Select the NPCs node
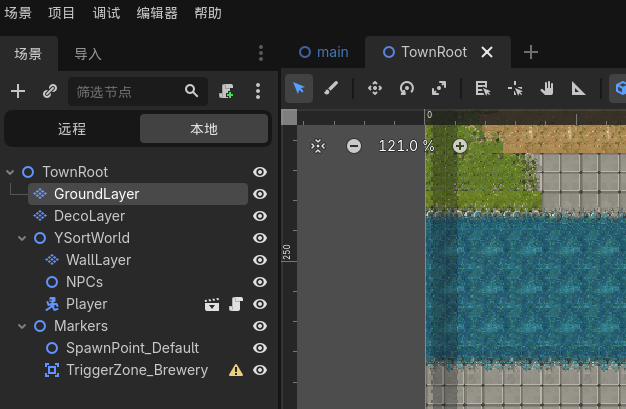The image size is (626, 409). point(84,282)
